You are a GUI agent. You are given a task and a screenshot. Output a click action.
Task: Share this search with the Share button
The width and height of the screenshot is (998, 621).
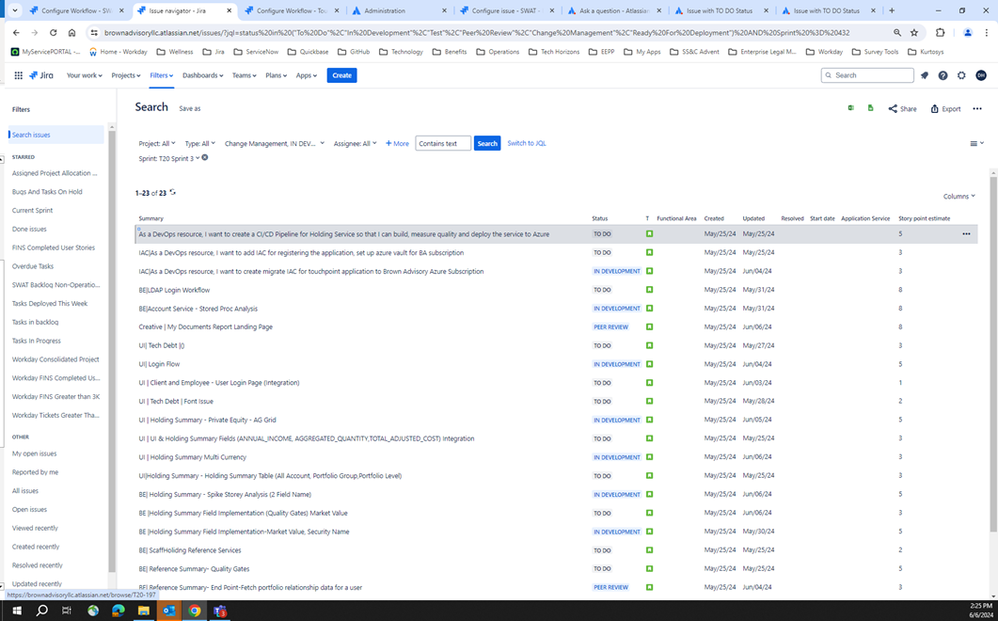tap(903, 109)
